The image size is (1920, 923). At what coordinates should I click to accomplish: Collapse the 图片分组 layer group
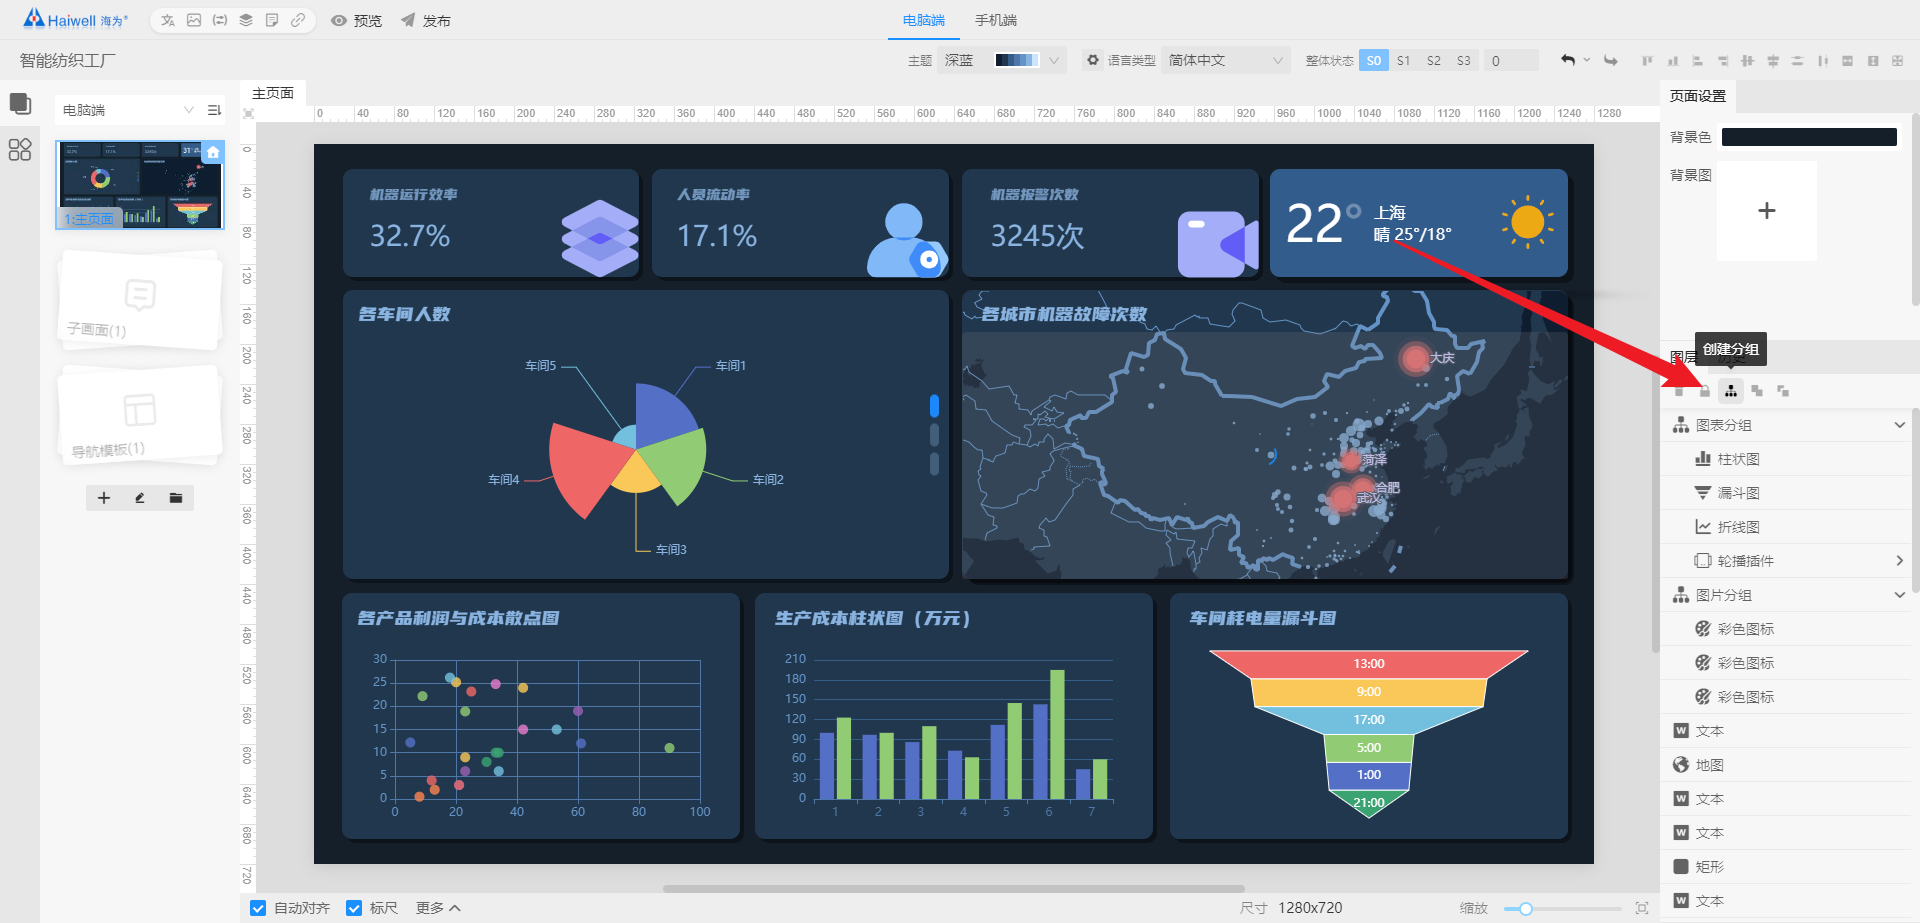click(x=1899, y=595)
